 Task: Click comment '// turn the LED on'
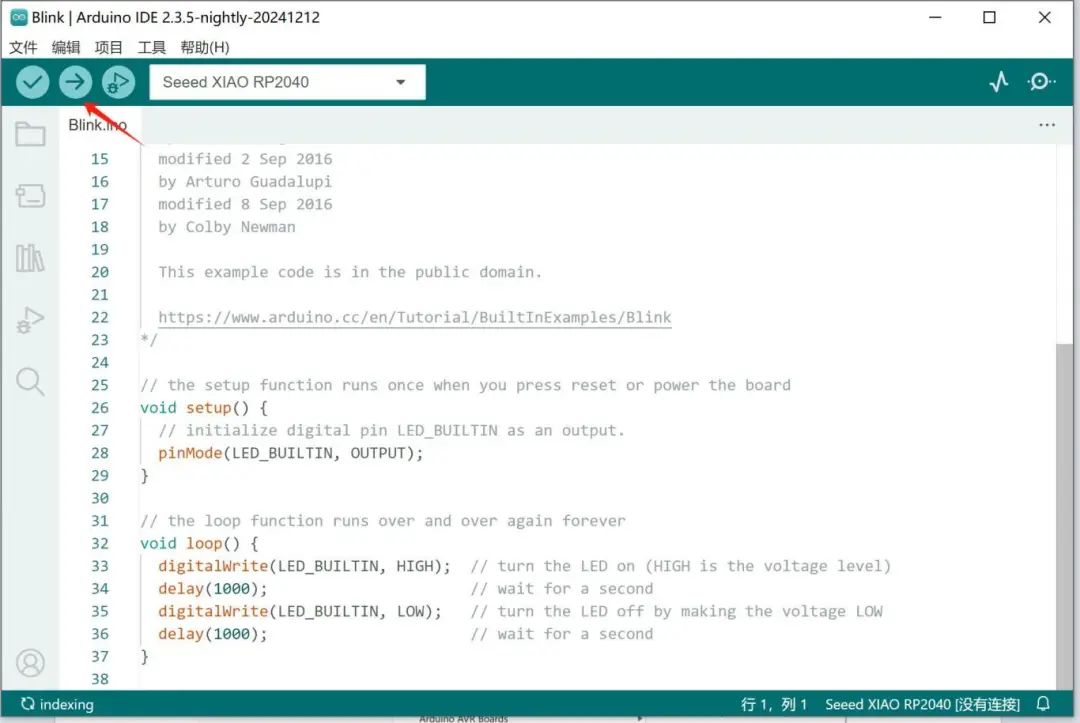point(552,566)
